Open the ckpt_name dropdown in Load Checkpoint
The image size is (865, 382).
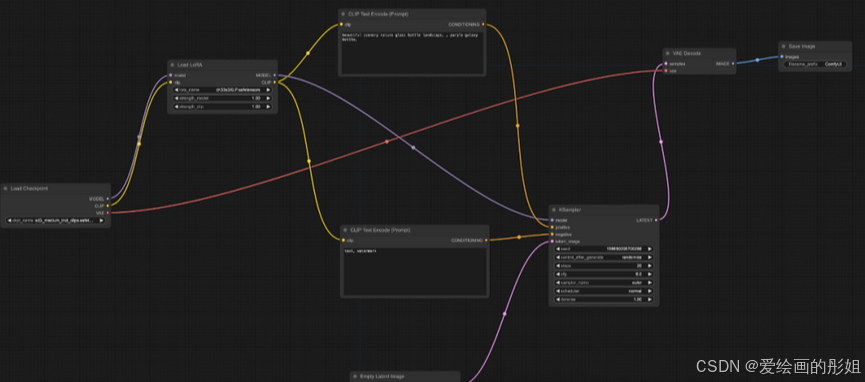pos(55,220)
